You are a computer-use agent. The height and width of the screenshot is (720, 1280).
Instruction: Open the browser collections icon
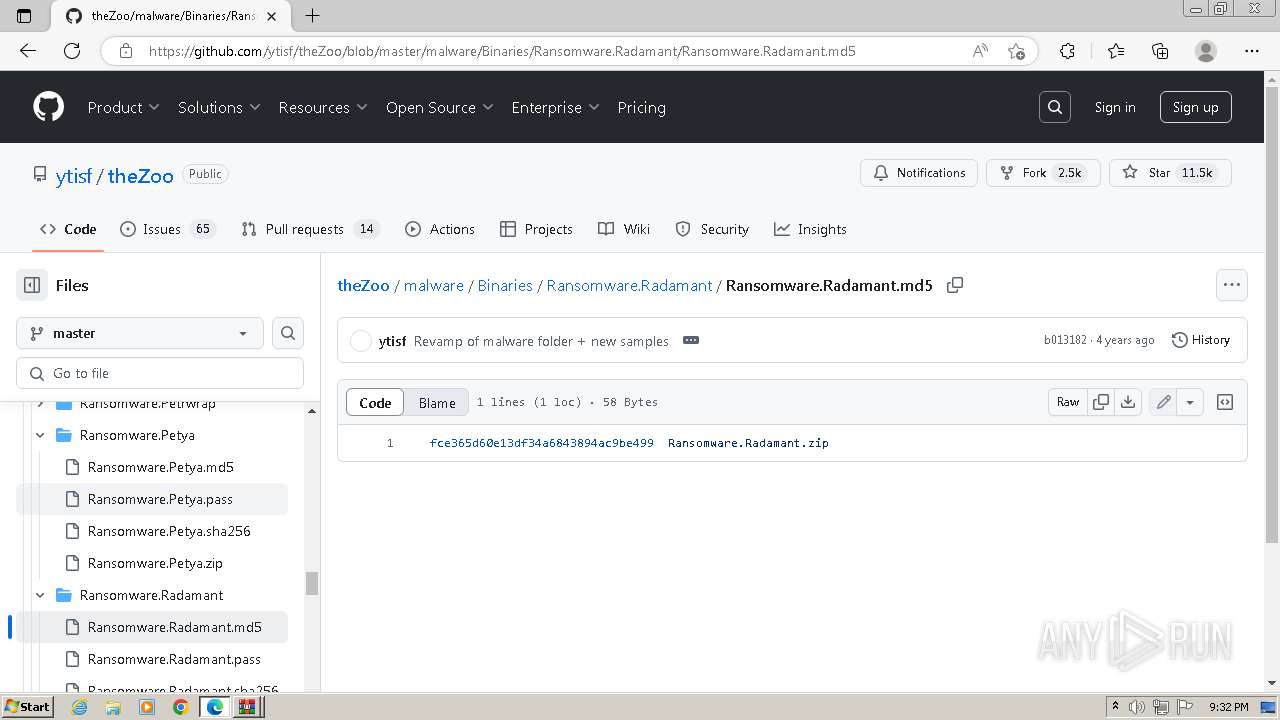[1160, 51]
